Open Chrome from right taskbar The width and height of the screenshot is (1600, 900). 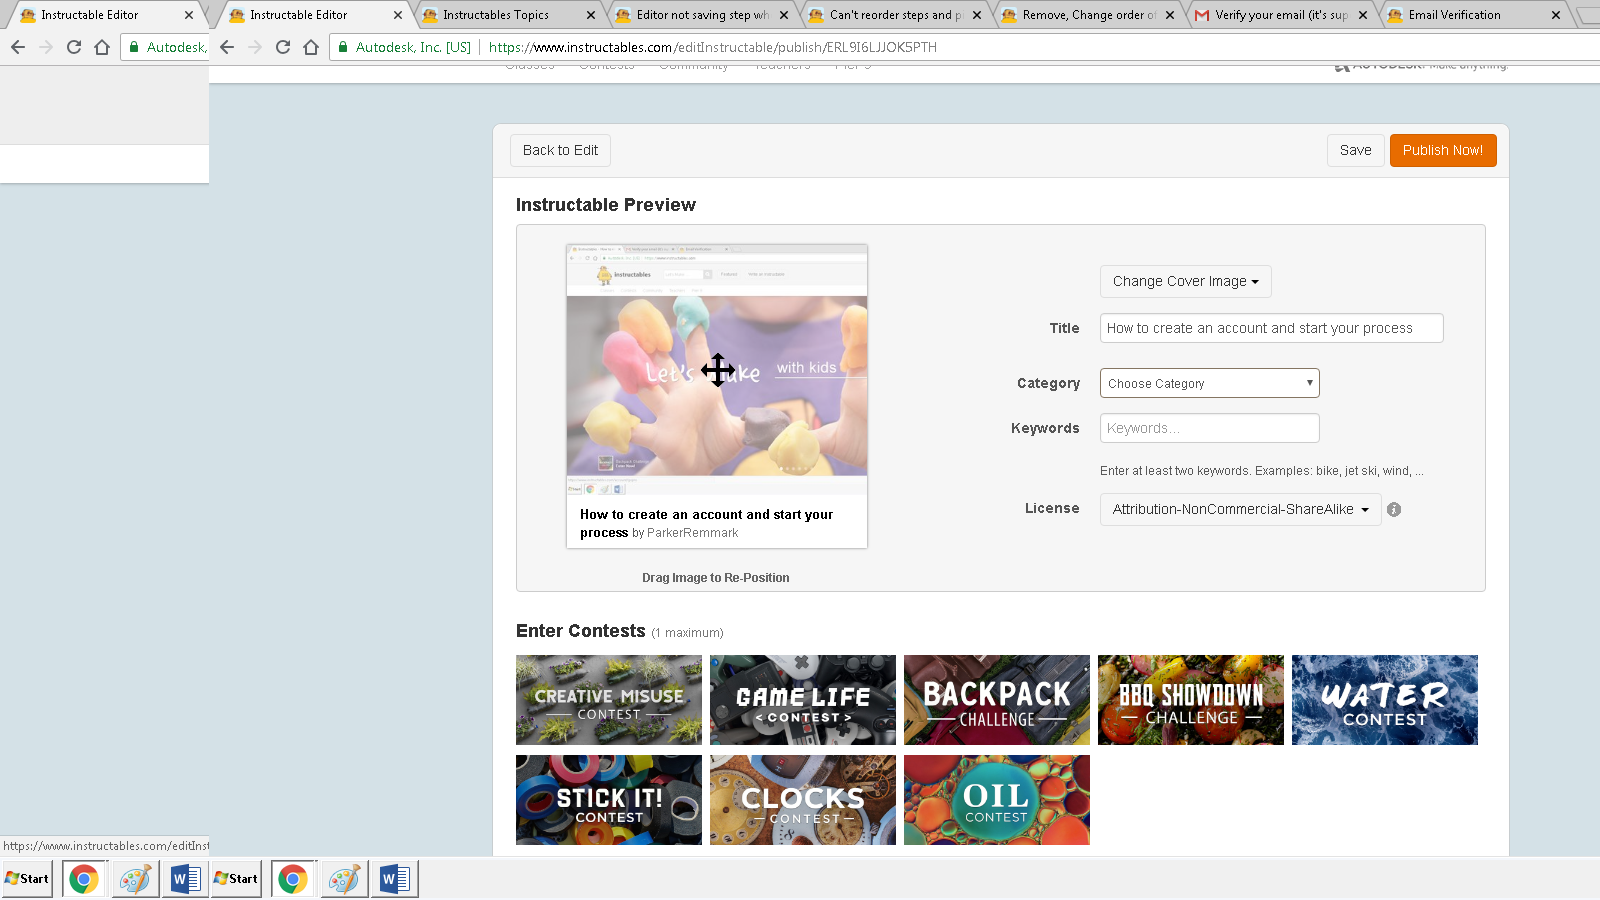[293, 879]
